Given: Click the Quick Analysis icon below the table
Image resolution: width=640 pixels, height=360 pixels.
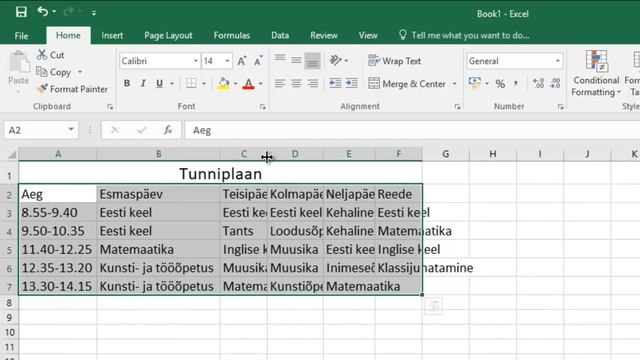Looking at the screenshot, I should click(433, 306).
